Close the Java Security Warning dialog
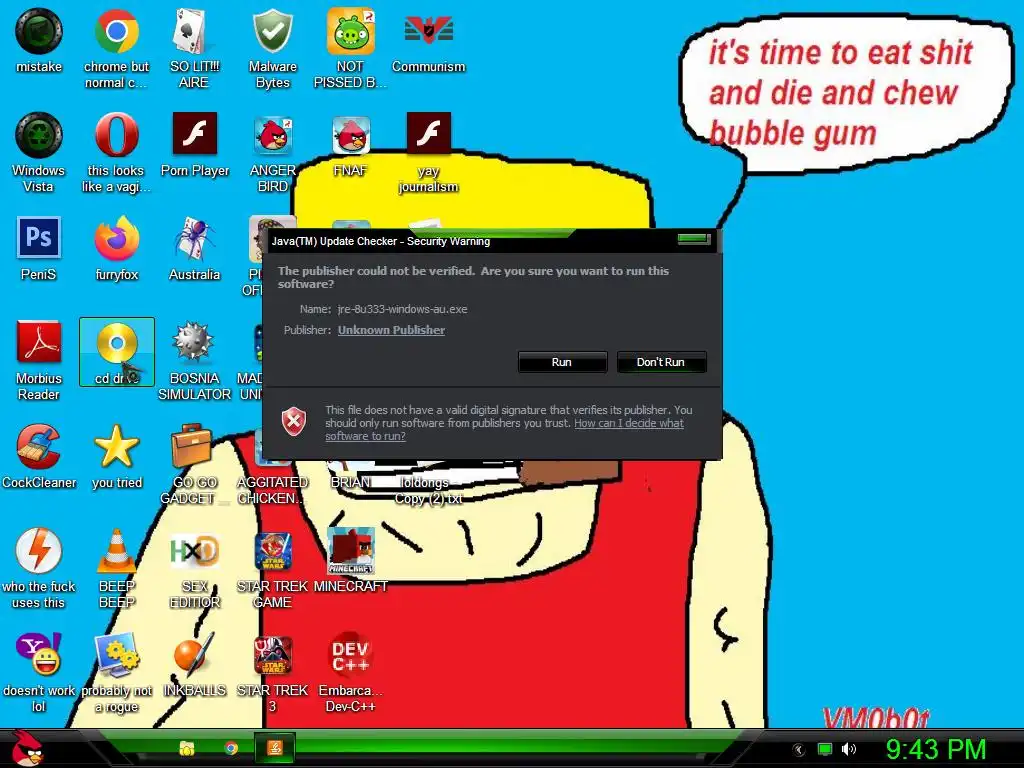1024x768 pixels. tap(694, 239)
